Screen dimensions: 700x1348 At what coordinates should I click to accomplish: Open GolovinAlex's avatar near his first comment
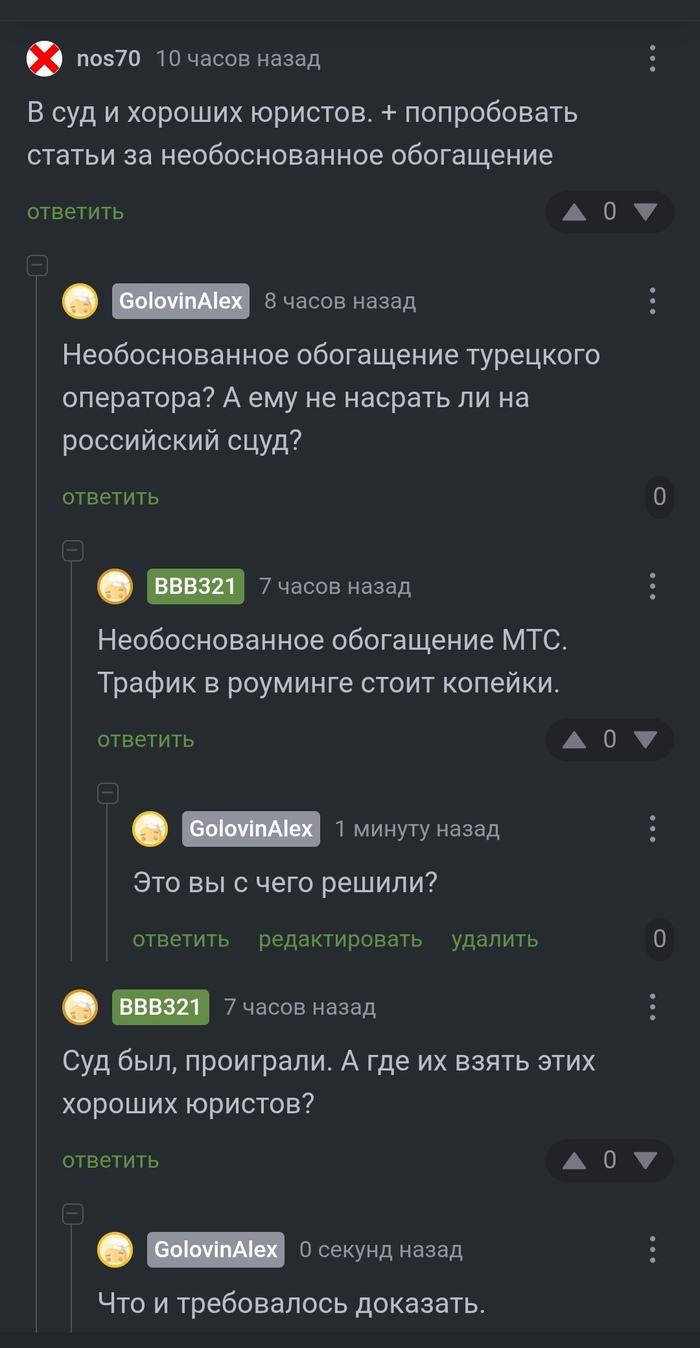click(x=80, y=301)
